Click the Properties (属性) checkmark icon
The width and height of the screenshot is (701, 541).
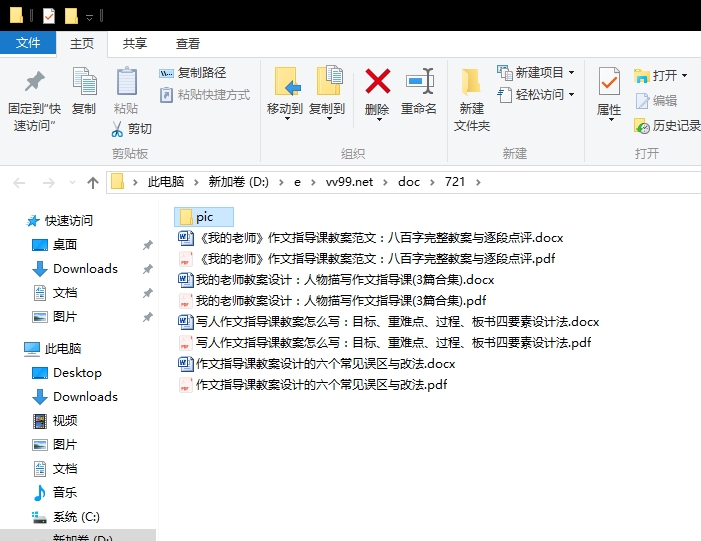coord(609,81)
